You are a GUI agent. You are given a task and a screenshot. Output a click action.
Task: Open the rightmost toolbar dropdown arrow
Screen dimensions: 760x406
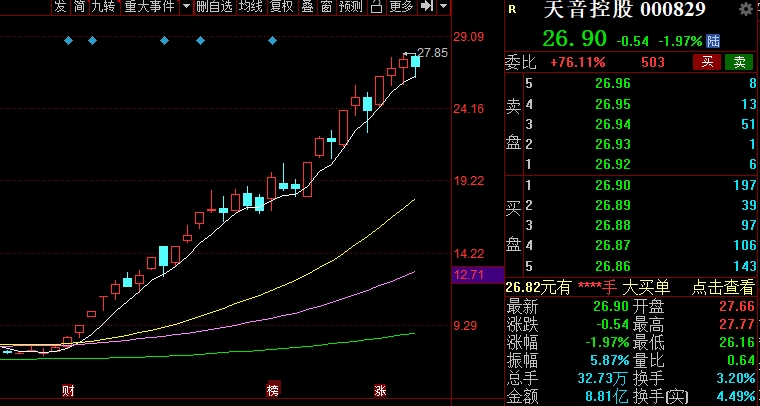[441, 7]
